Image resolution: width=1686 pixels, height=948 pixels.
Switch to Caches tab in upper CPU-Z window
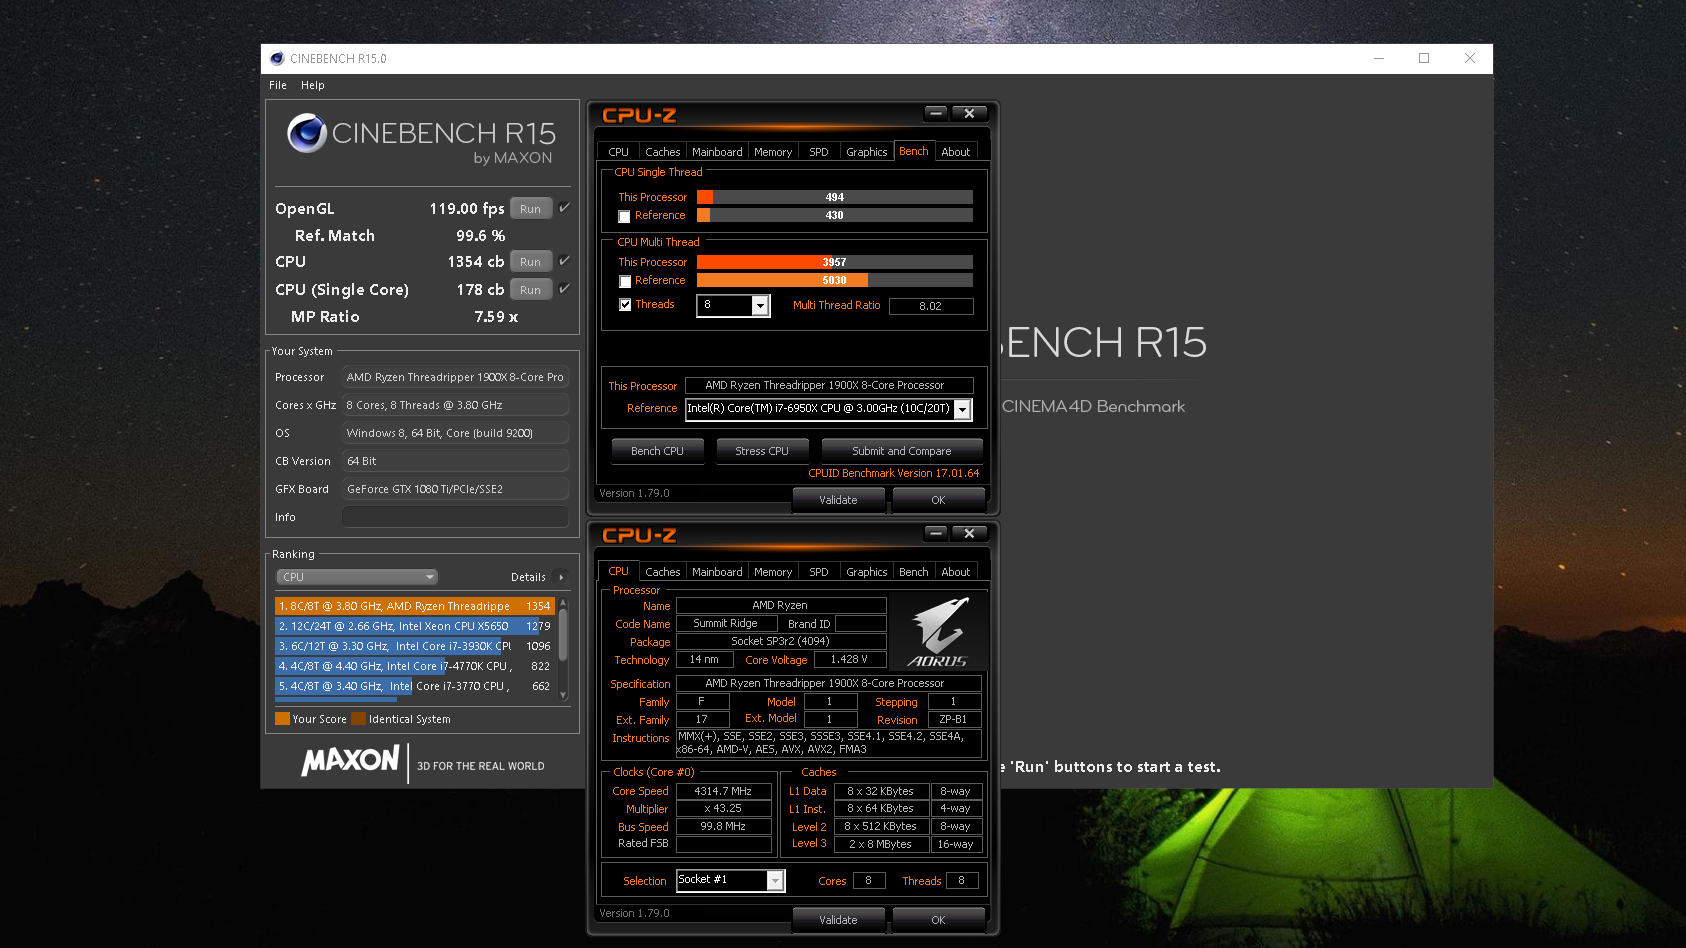pyautogui.click(x=662, y=152)
